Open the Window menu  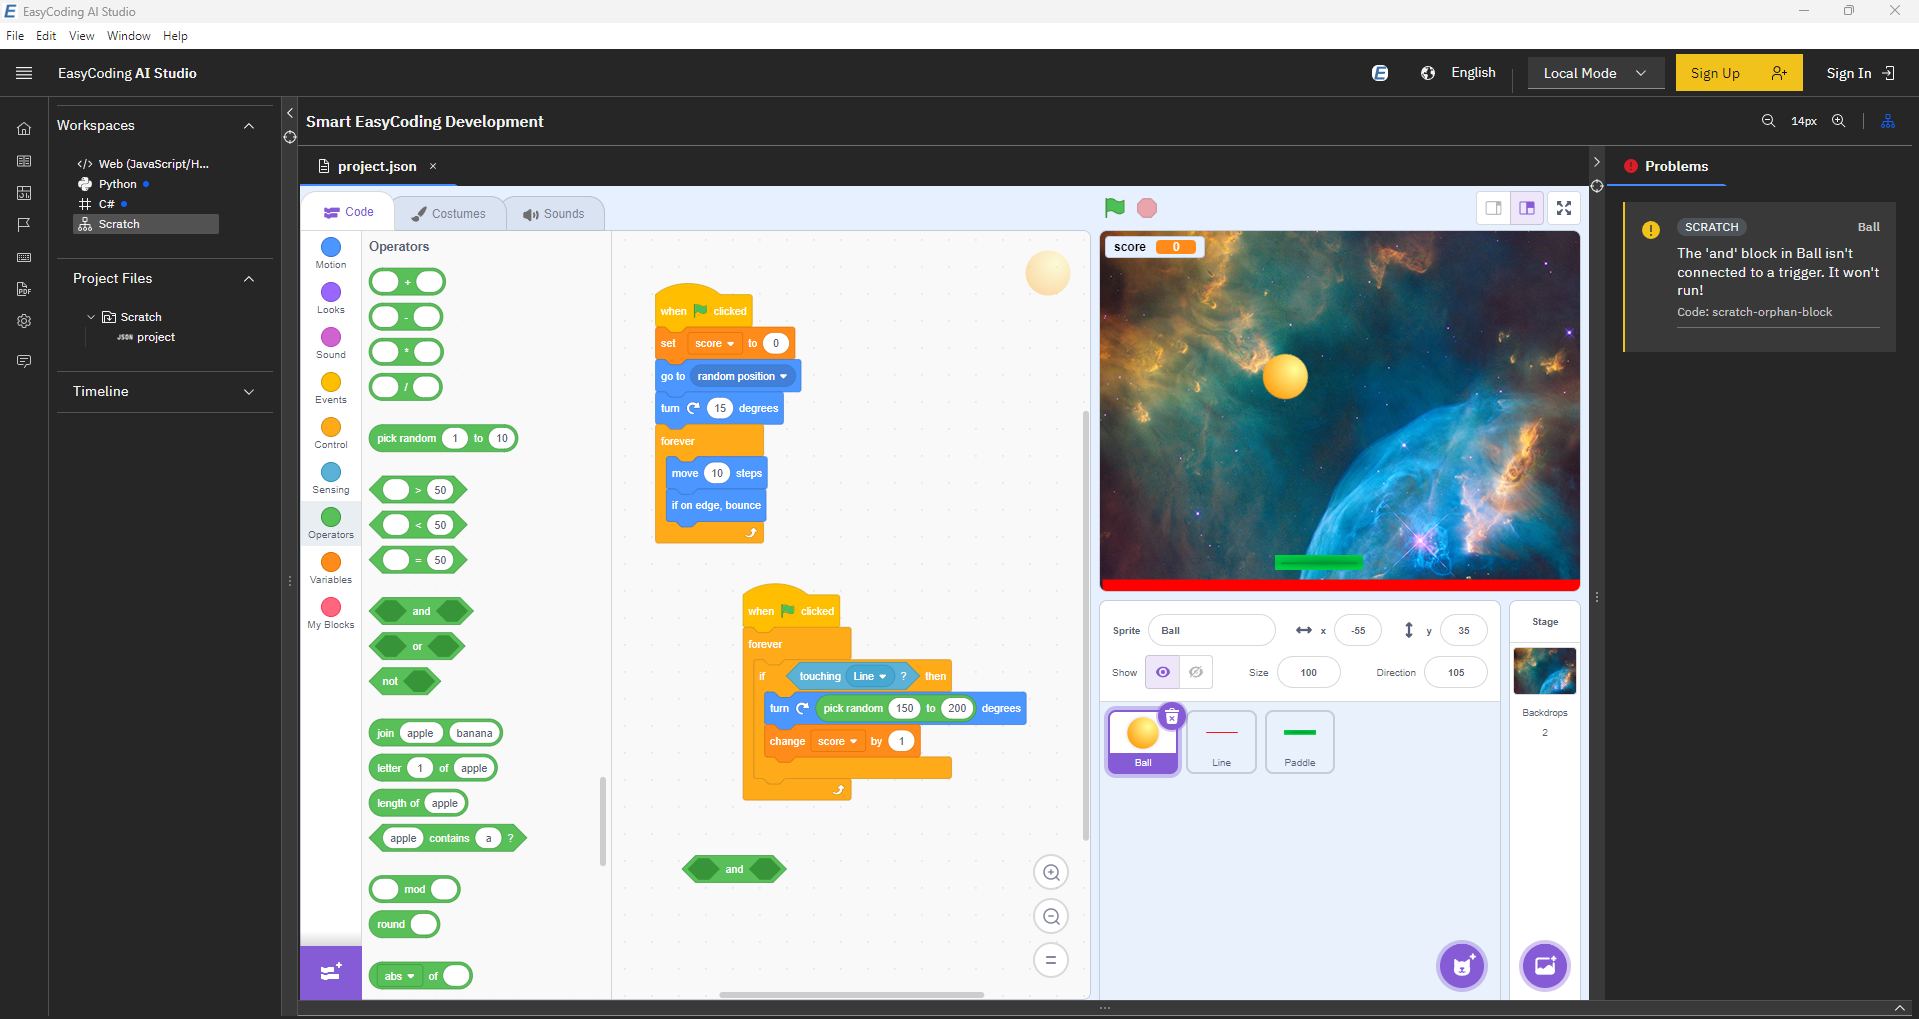pyautogui.click(x=129, y=36)
